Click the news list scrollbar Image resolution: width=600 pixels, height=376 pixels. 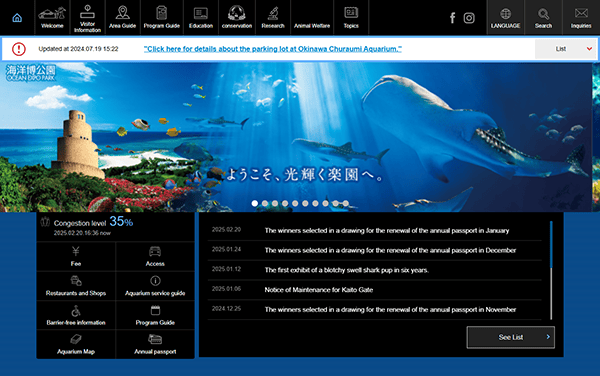coord(551,270)
